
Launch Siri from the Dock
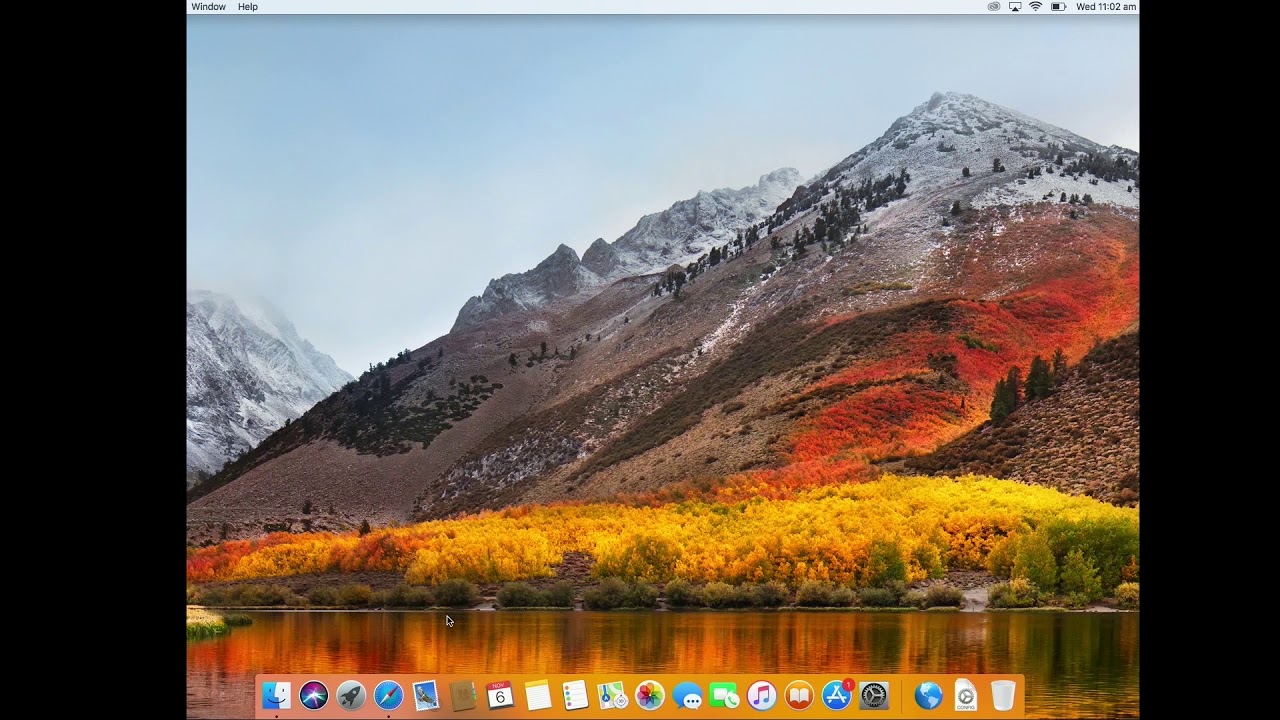pos(314,695)
